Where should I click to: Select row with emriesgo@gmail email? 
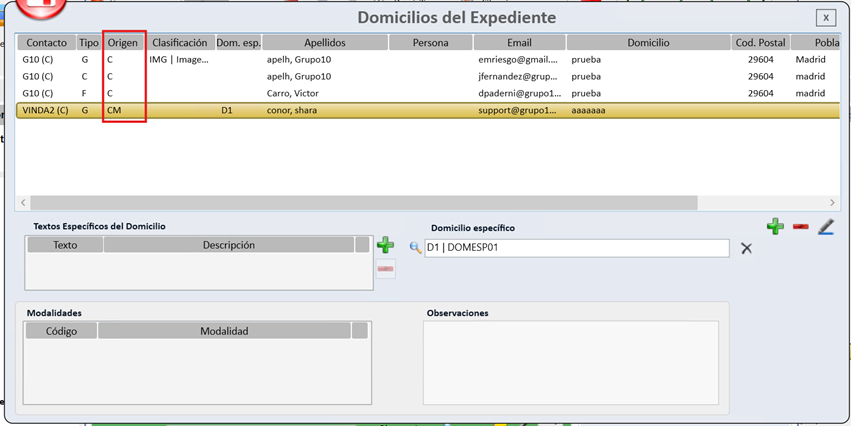tap(429, 60)
